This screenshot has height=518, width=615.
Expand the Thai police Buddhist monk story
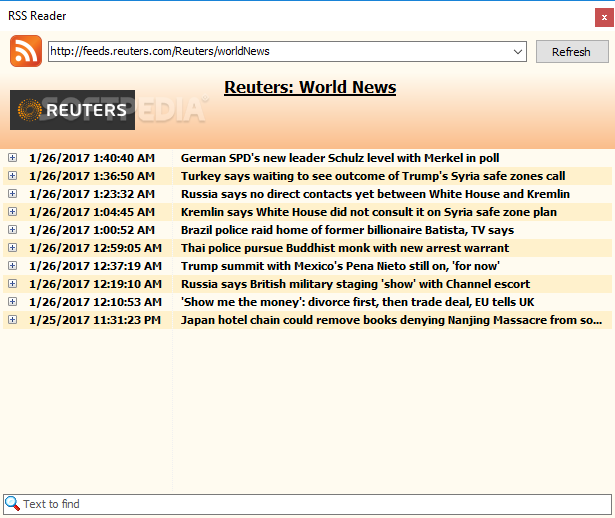pyautogui.click(x=13, y=248)
